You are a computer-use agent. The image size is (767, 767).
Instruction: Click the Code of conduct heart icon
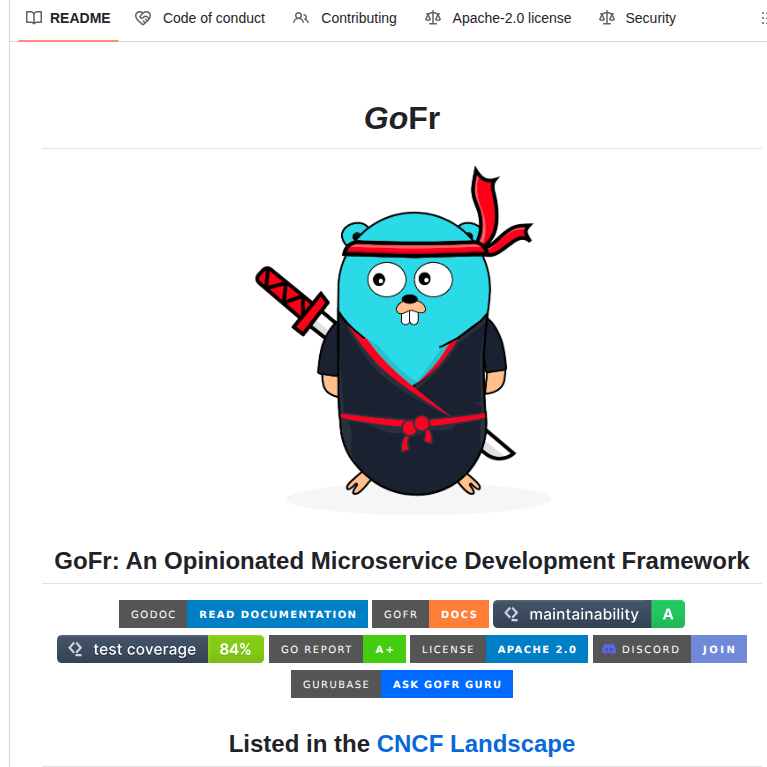point(143,18)
